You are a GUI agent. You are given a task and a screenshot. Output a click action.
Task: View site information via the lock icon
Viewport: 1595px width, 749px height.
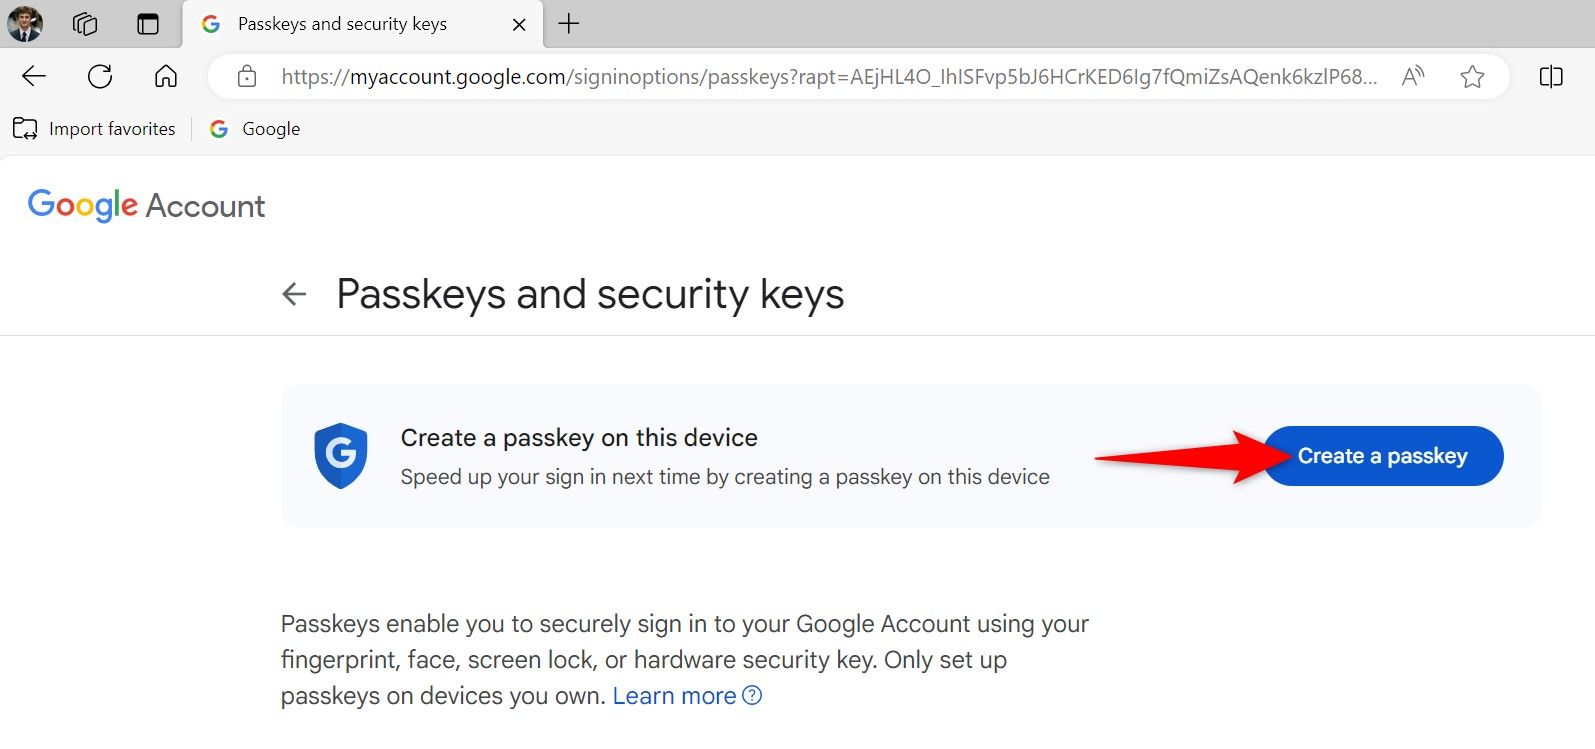tap(246, 76)
